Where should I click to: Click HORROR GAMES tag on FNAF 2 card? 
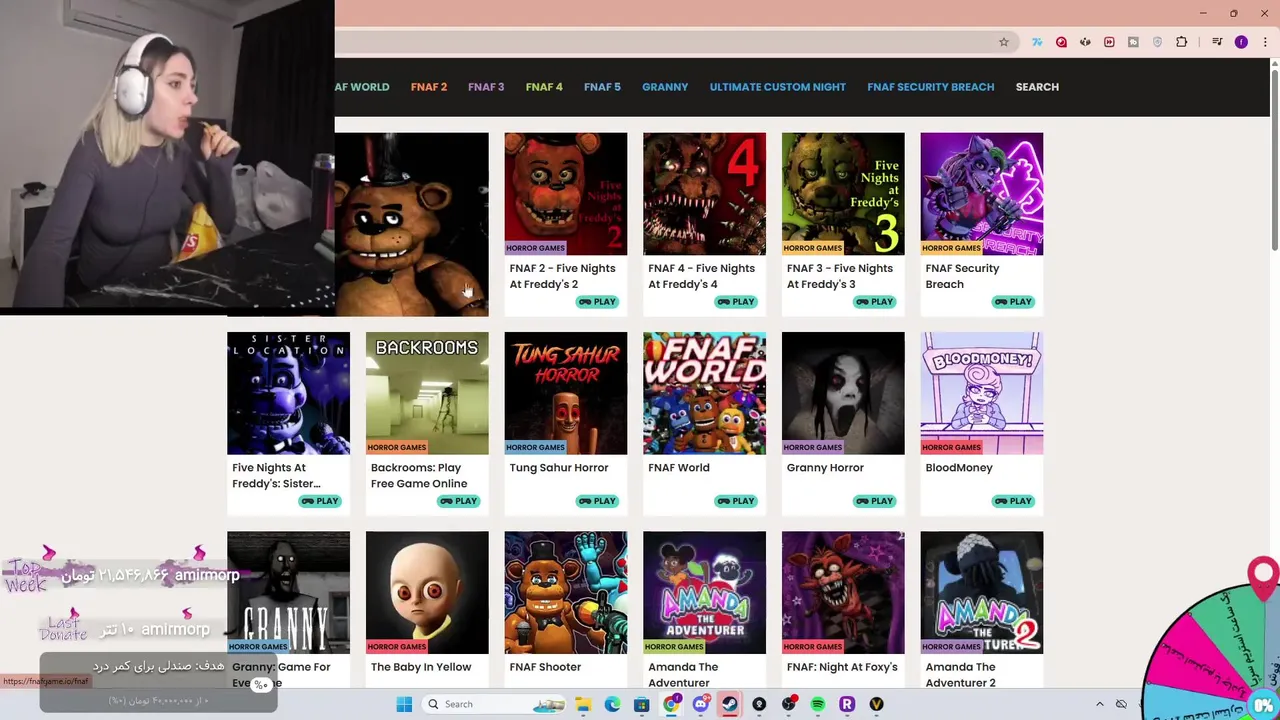tap(535, 248)
